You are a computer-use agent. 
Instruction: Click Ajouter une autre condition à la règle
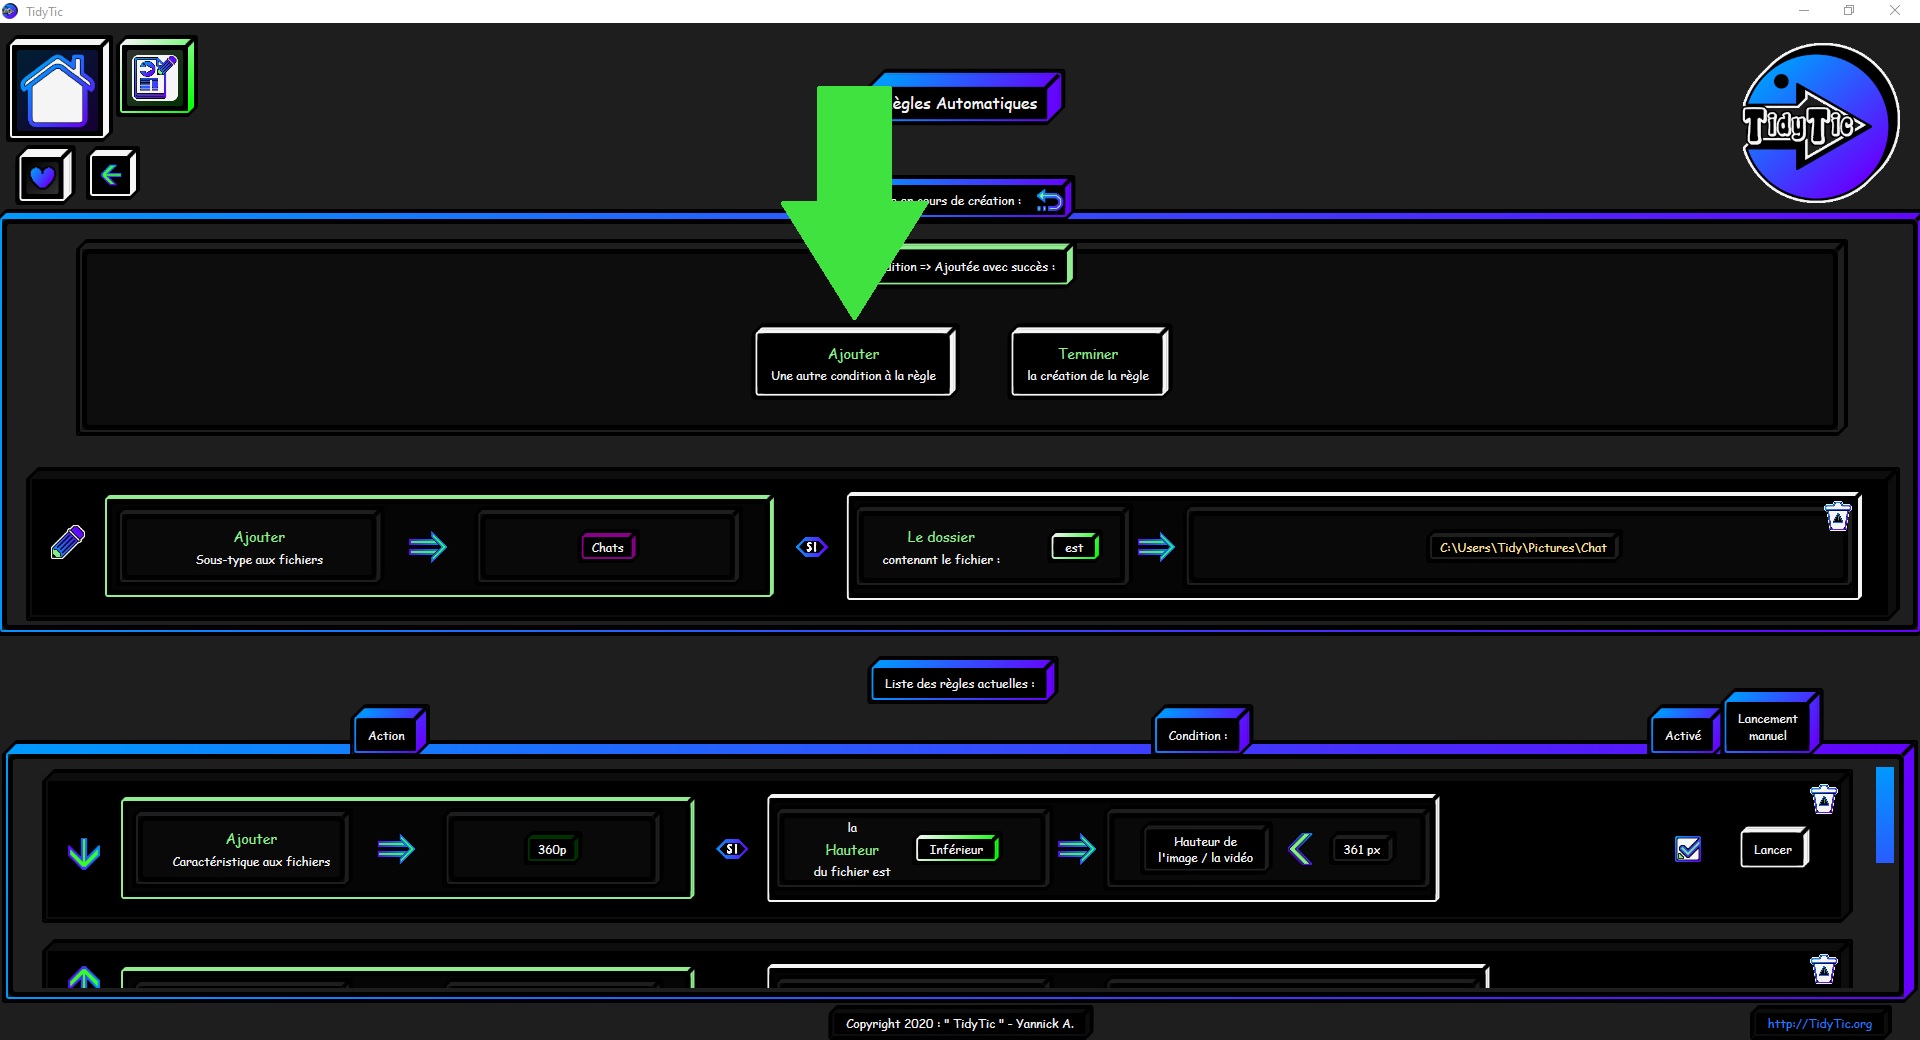click(x=854, y=364)
